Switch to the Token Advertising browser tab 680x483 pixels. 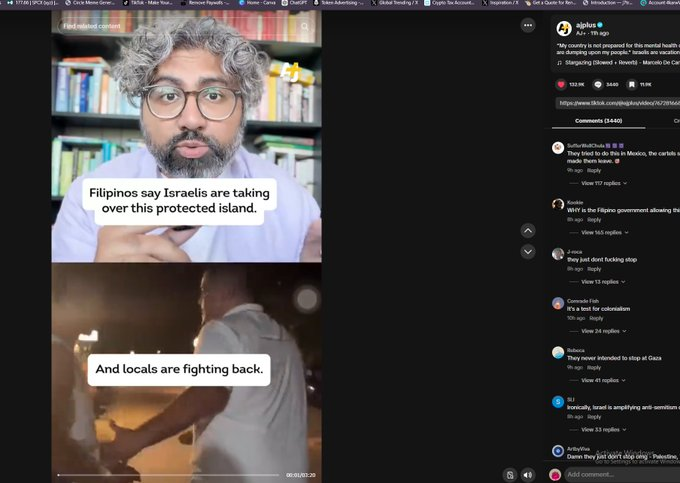(338, 3)
